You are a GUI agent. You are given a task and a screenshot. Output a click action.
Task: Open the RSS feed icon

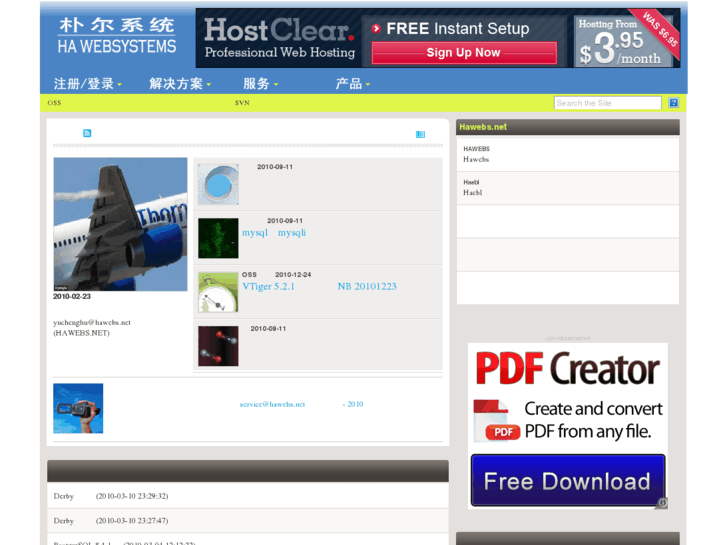87,133
